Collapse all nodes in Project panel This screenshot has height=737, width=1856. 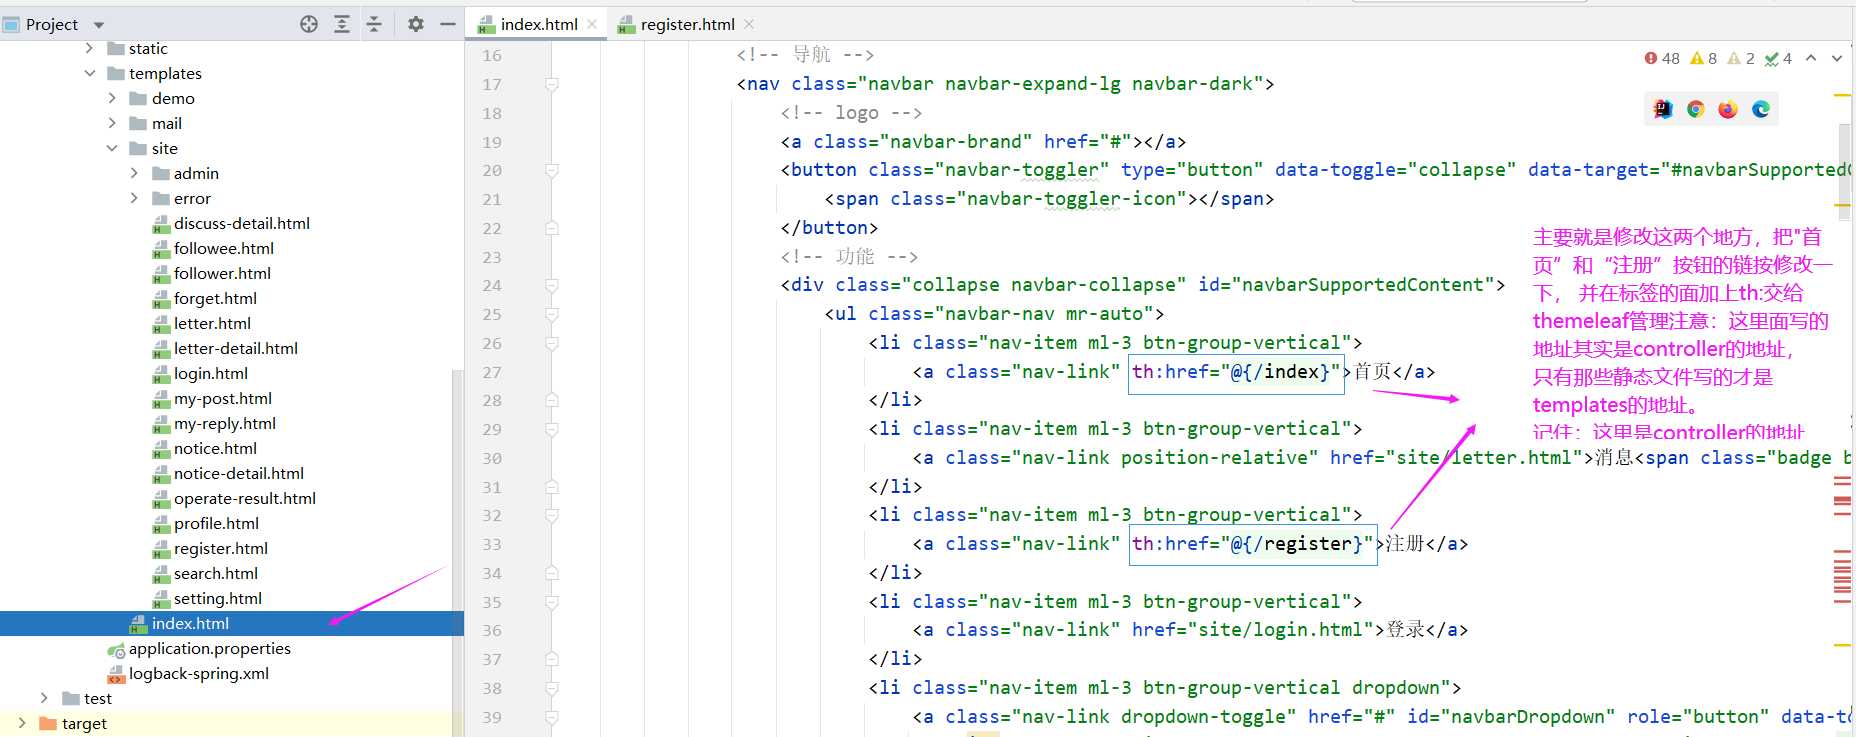pos(374,24)
